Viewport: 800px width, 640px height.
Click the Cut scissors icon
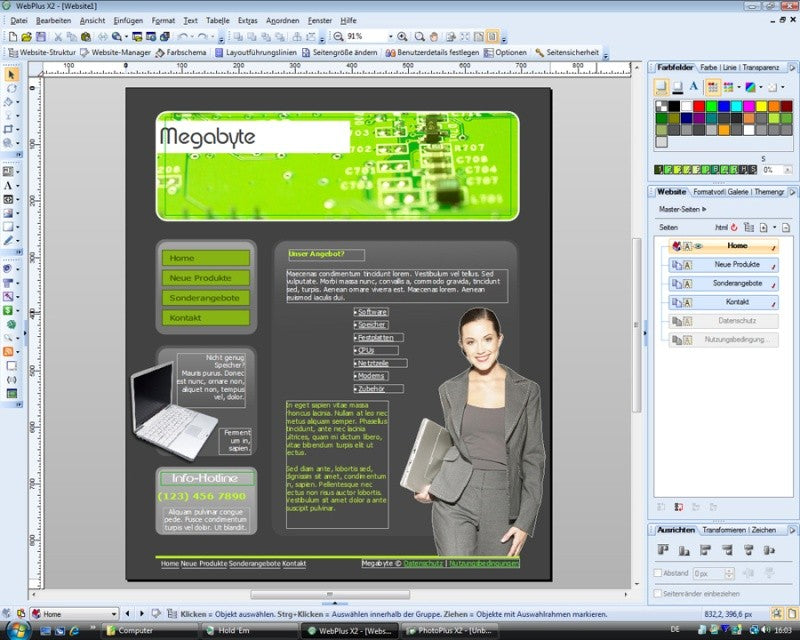(x=58, y=37)
